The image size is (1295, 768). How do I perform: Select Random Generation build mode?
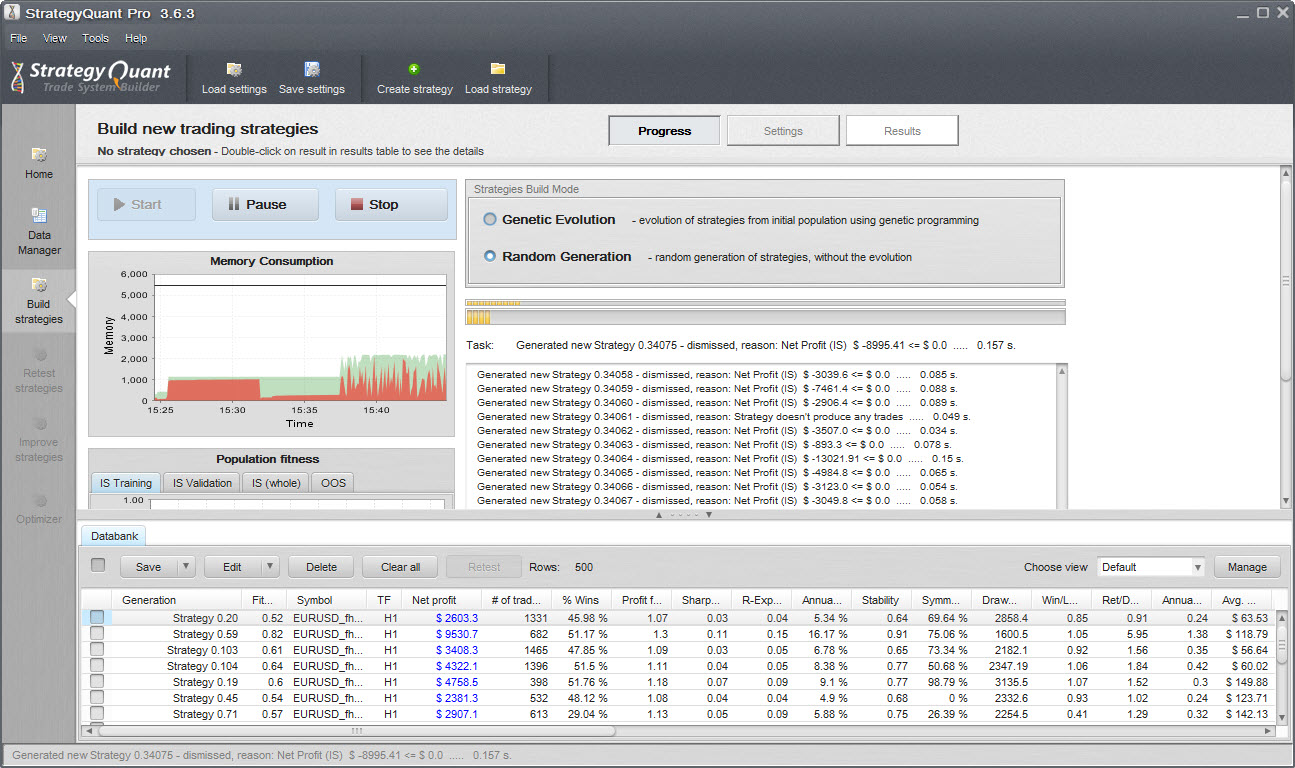click(490, 256)
